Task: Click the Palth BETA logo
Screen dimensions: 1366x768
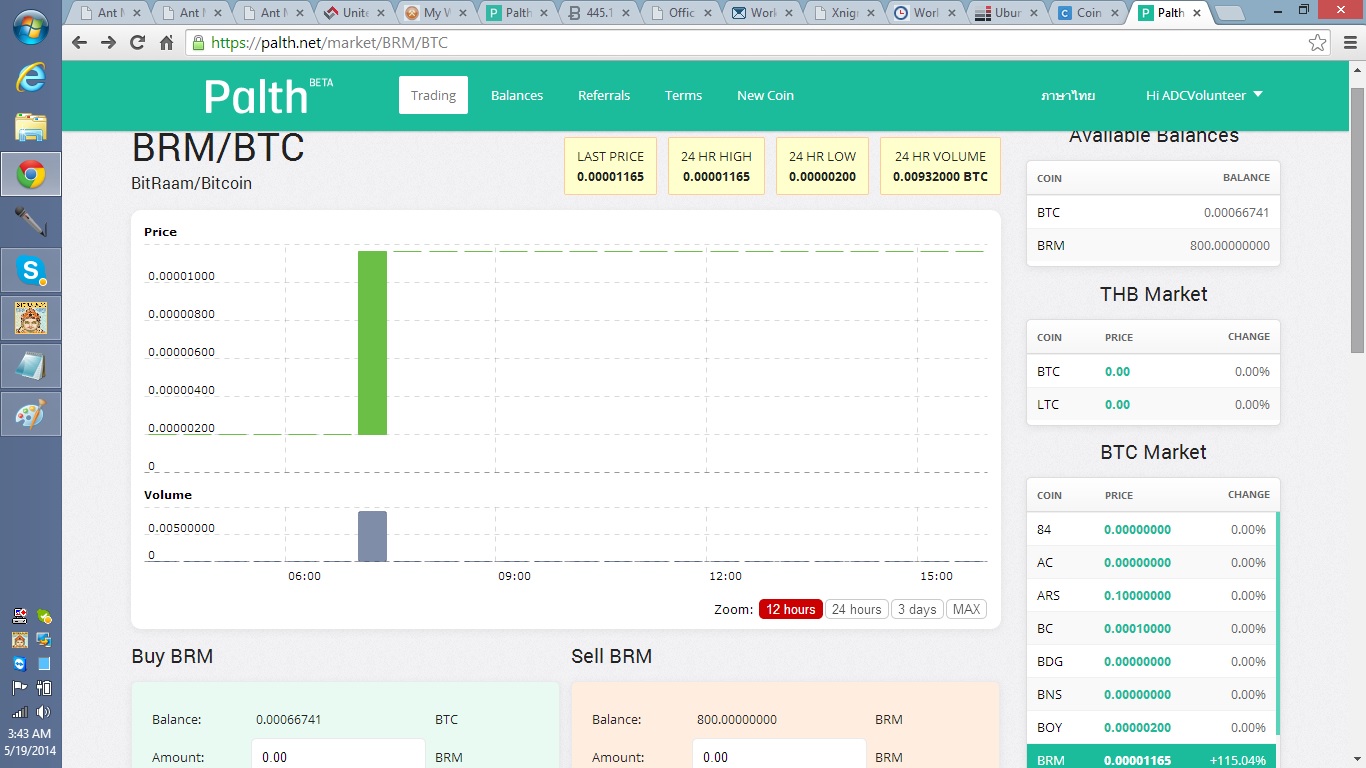Action: (268, 96)
